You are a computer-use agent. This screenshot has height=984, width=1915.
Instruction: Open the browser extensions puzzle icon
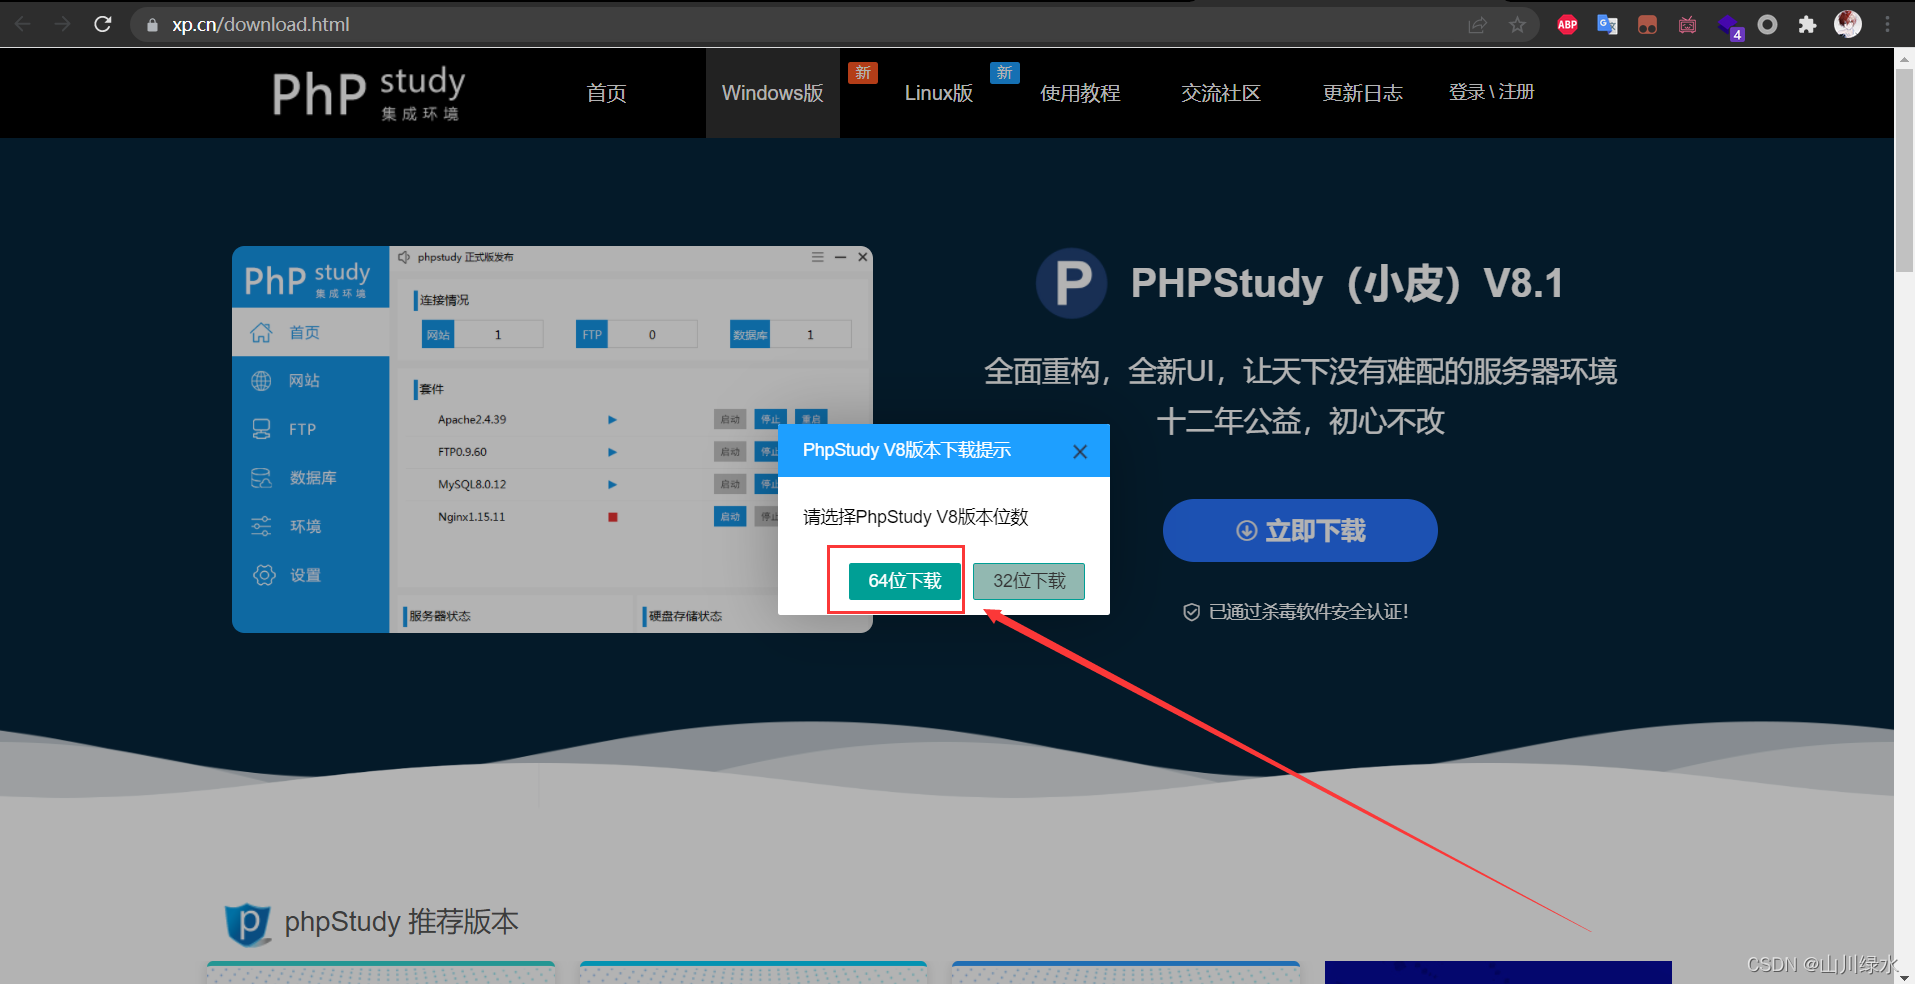pos(1807,25)
